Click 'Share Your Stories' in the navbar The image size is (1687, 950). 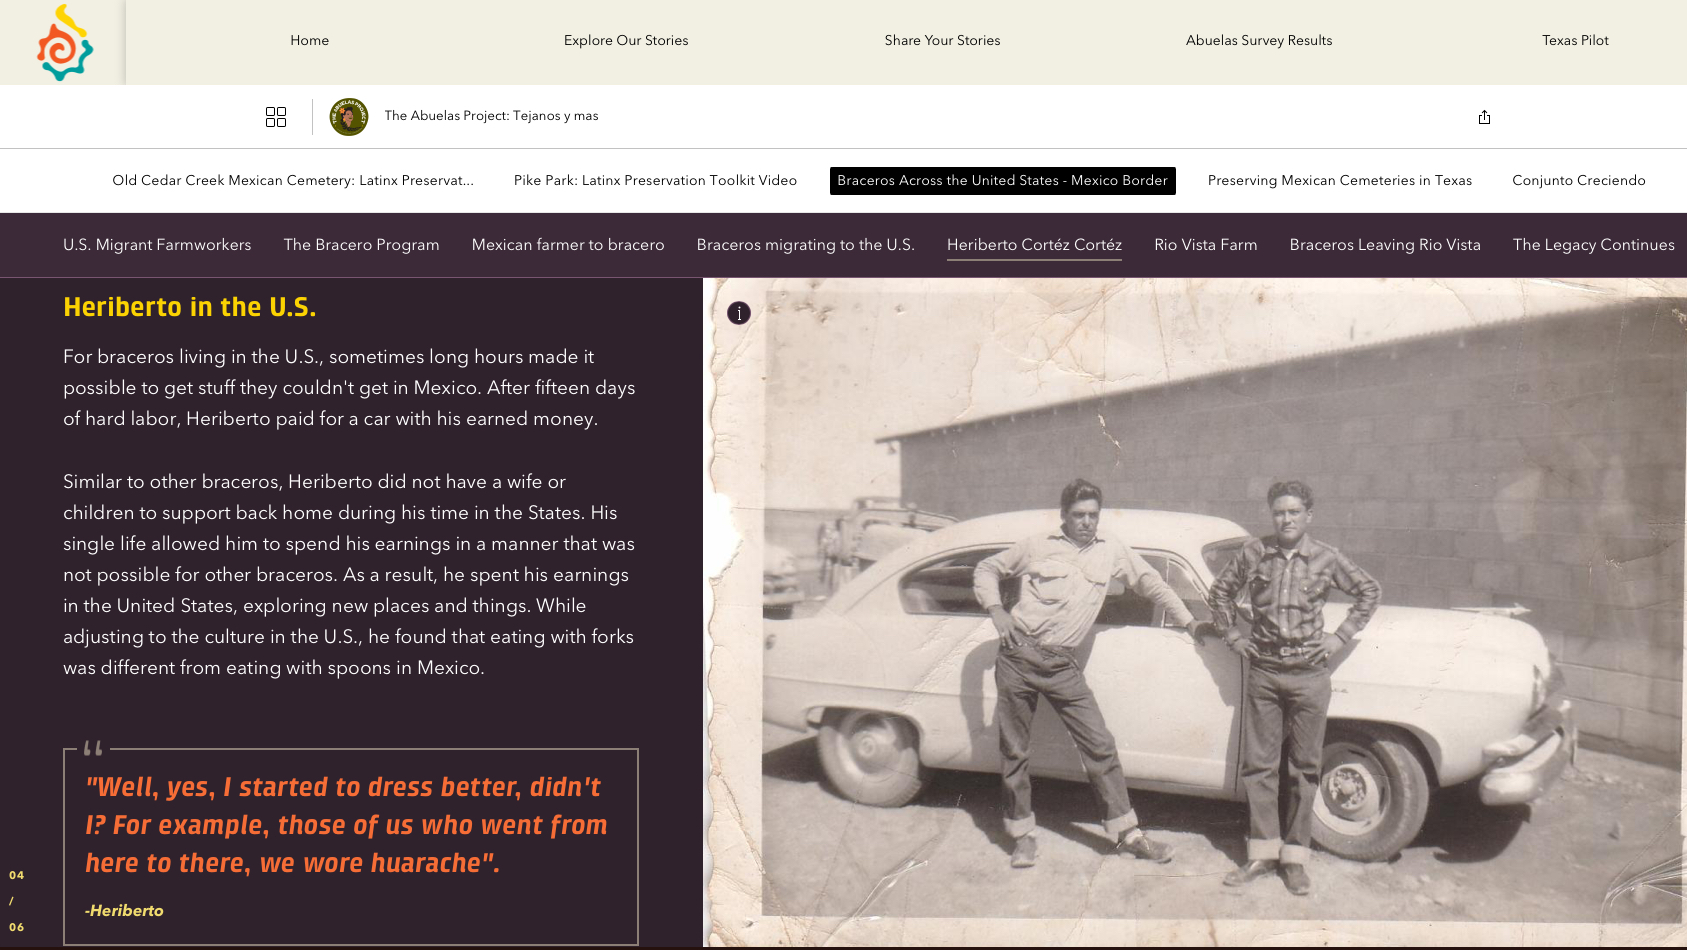point(942,41)
